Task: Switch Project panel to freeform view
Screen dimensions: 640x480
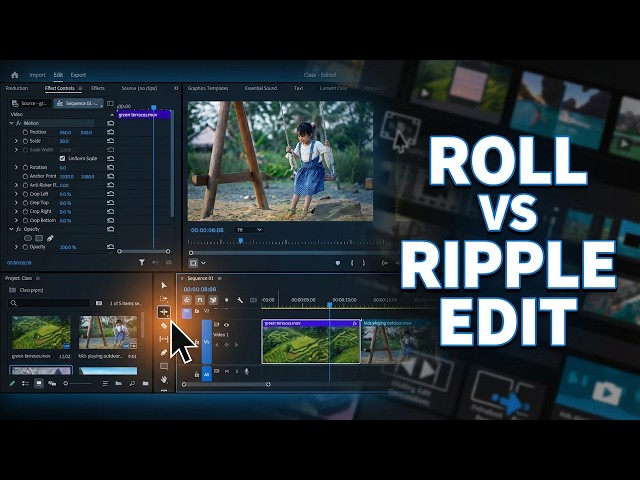Action: coord(52,383)
